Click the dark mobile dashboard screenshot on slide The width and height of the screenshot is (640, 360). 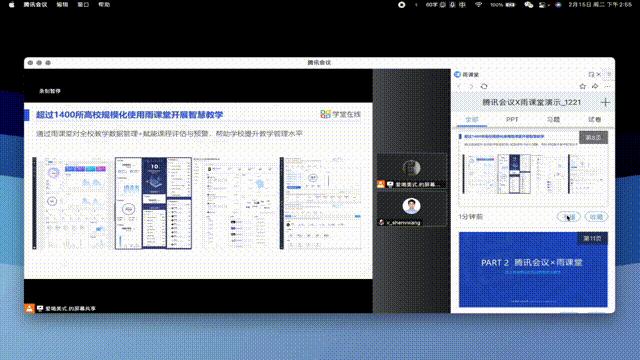click(x=153, y=203)
